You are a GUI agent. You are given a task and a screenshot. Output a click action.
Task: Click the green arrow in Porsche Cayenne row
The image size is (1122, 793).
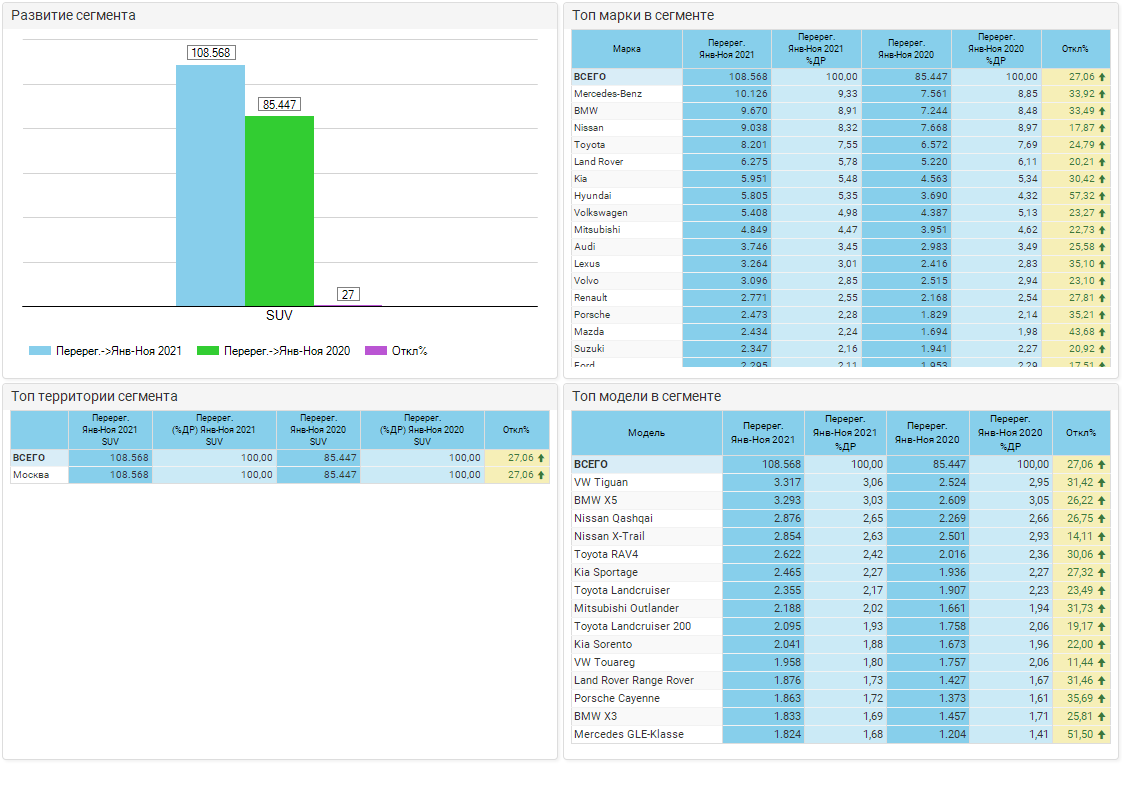(x=1102, y=698)
